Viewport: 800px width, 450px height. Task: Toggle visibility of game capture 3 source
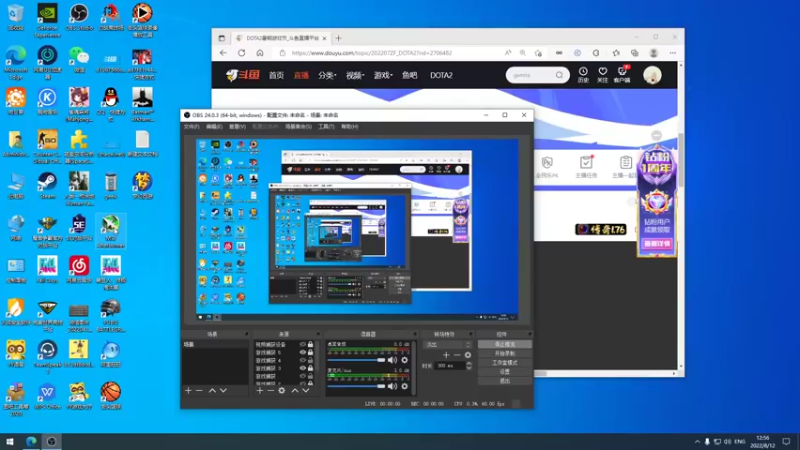pyautogui.click(x=303, y=368)
